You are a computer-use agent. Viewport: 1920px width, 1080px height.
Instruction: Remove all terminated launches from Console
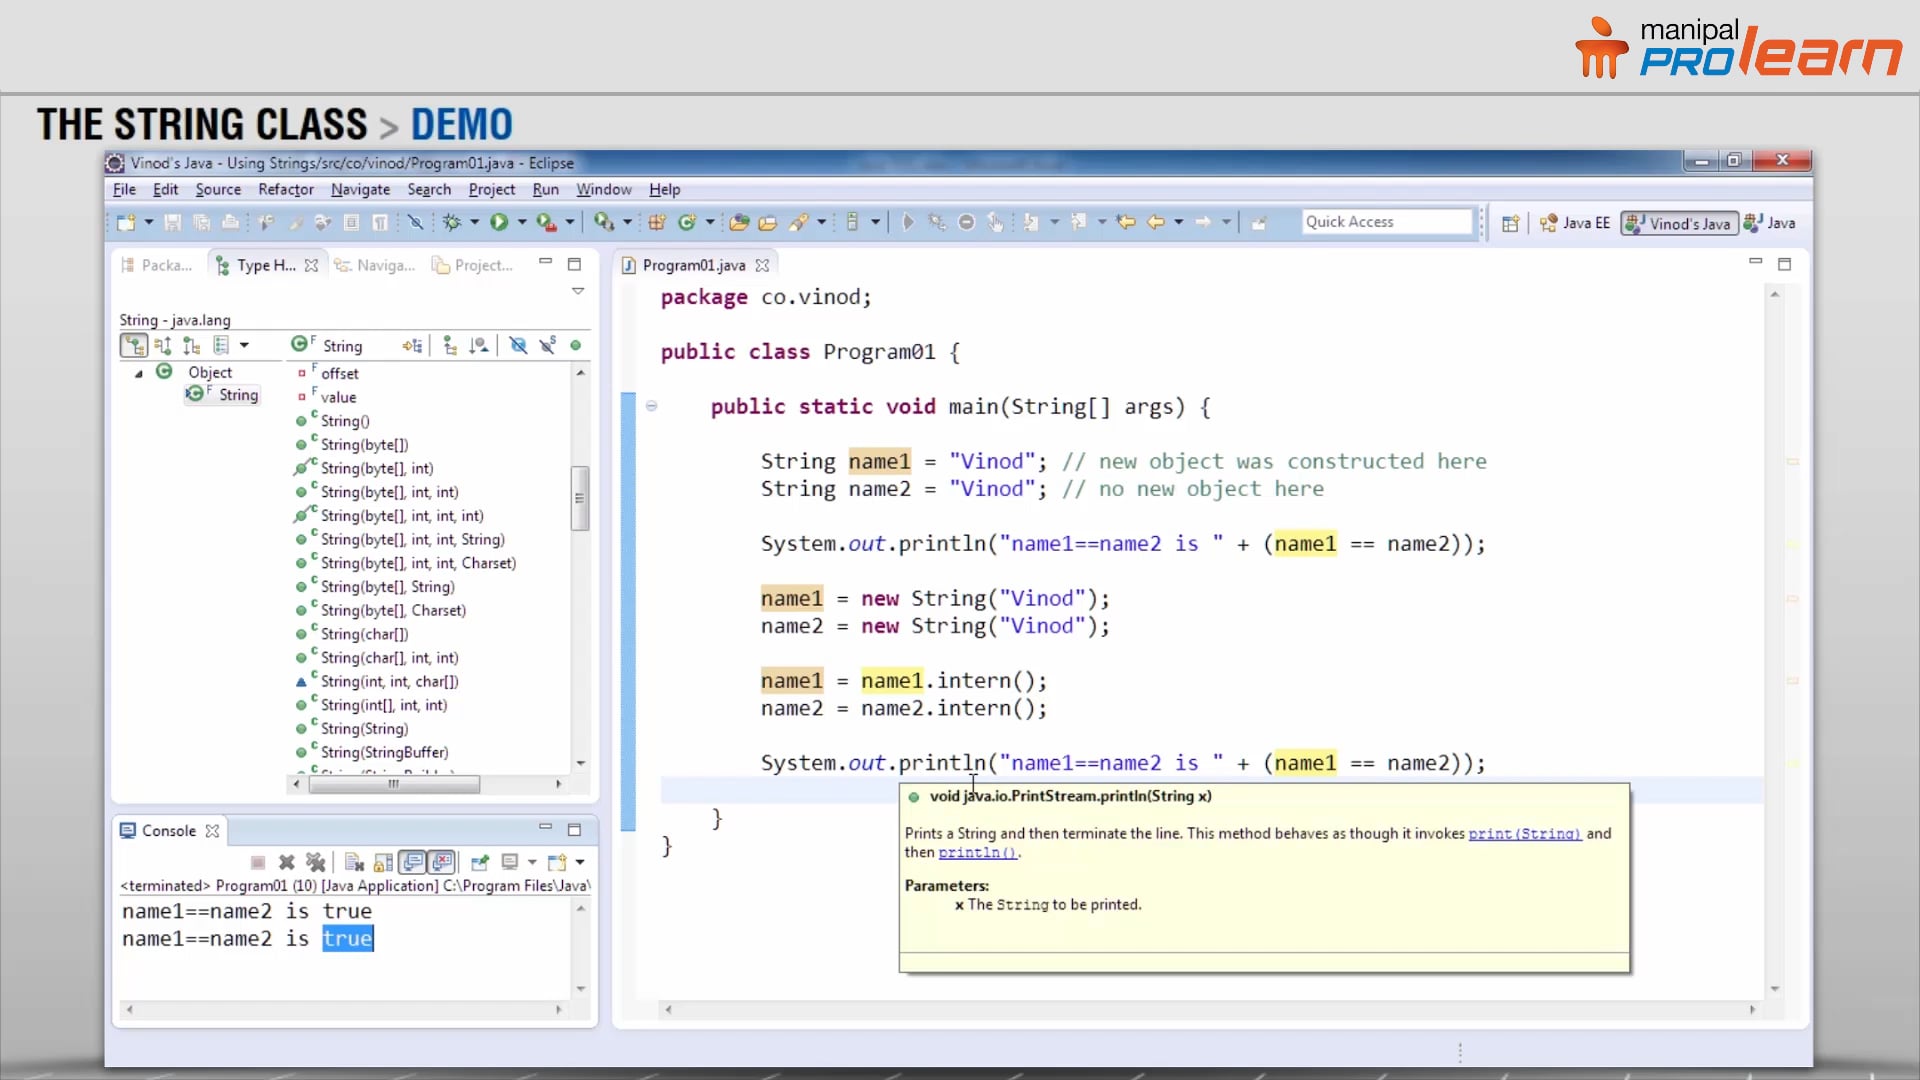point(317,862)
